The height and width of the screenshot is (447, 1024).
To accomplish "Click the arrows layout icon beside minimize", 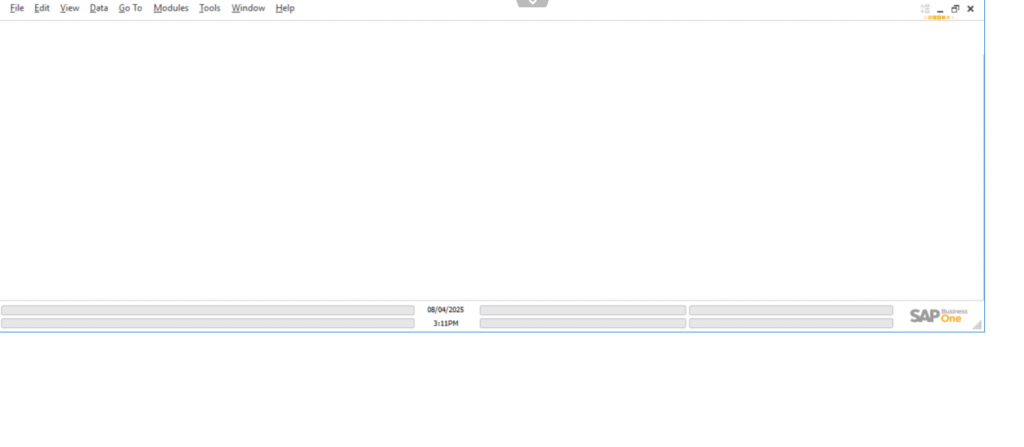I will 925,8.
